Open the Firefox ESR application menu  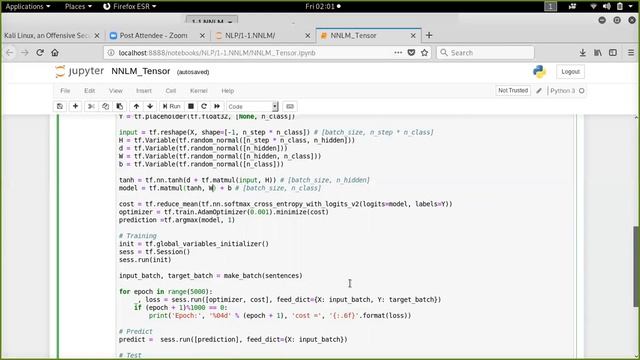click(129, 6)
